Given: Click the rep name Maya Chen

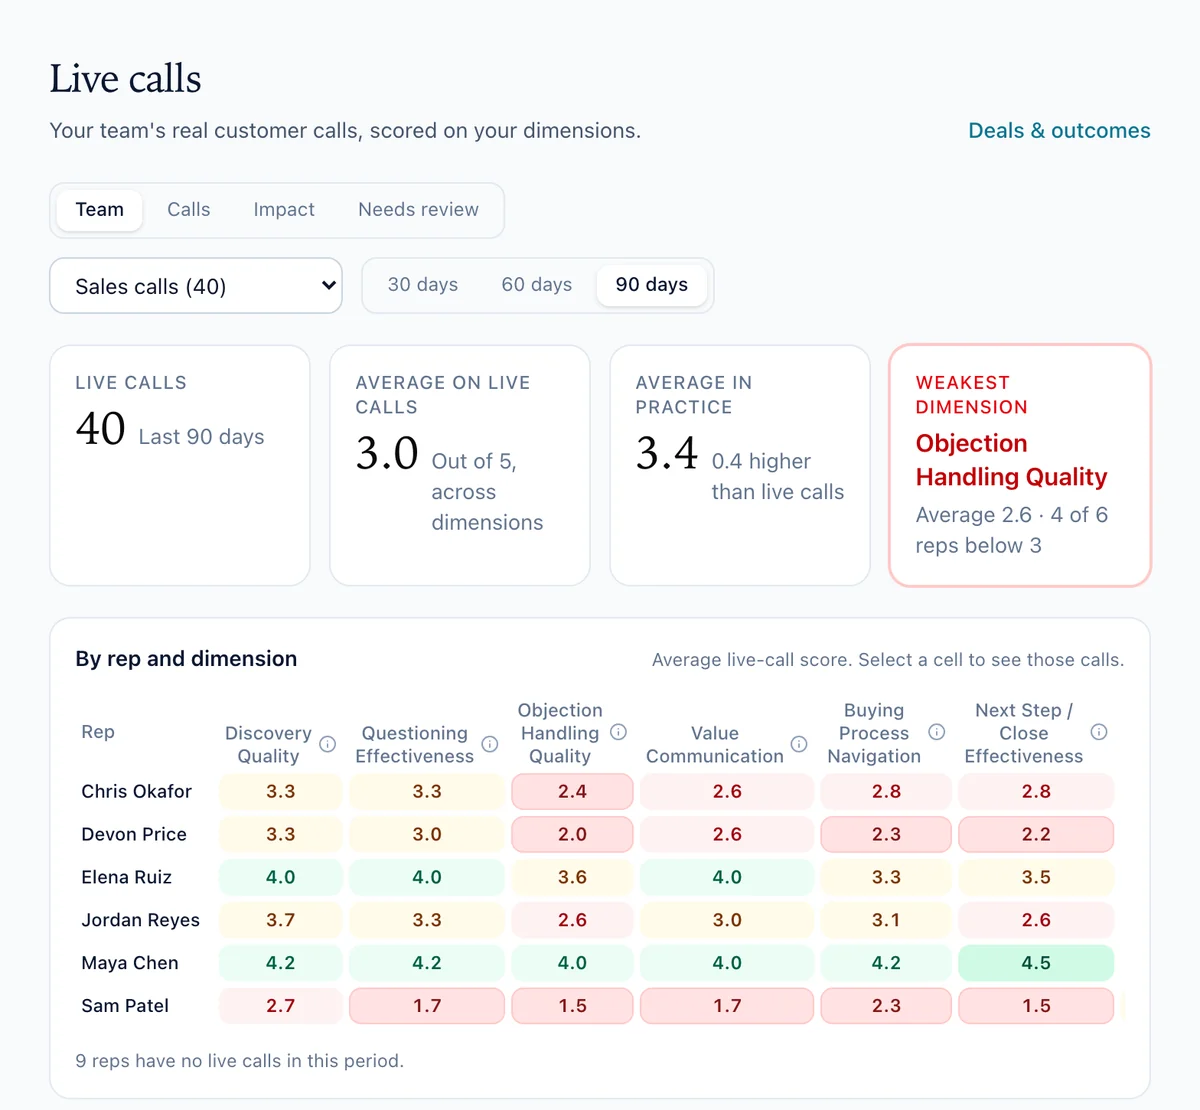Looking at the screenshot, I should [130, 963].
